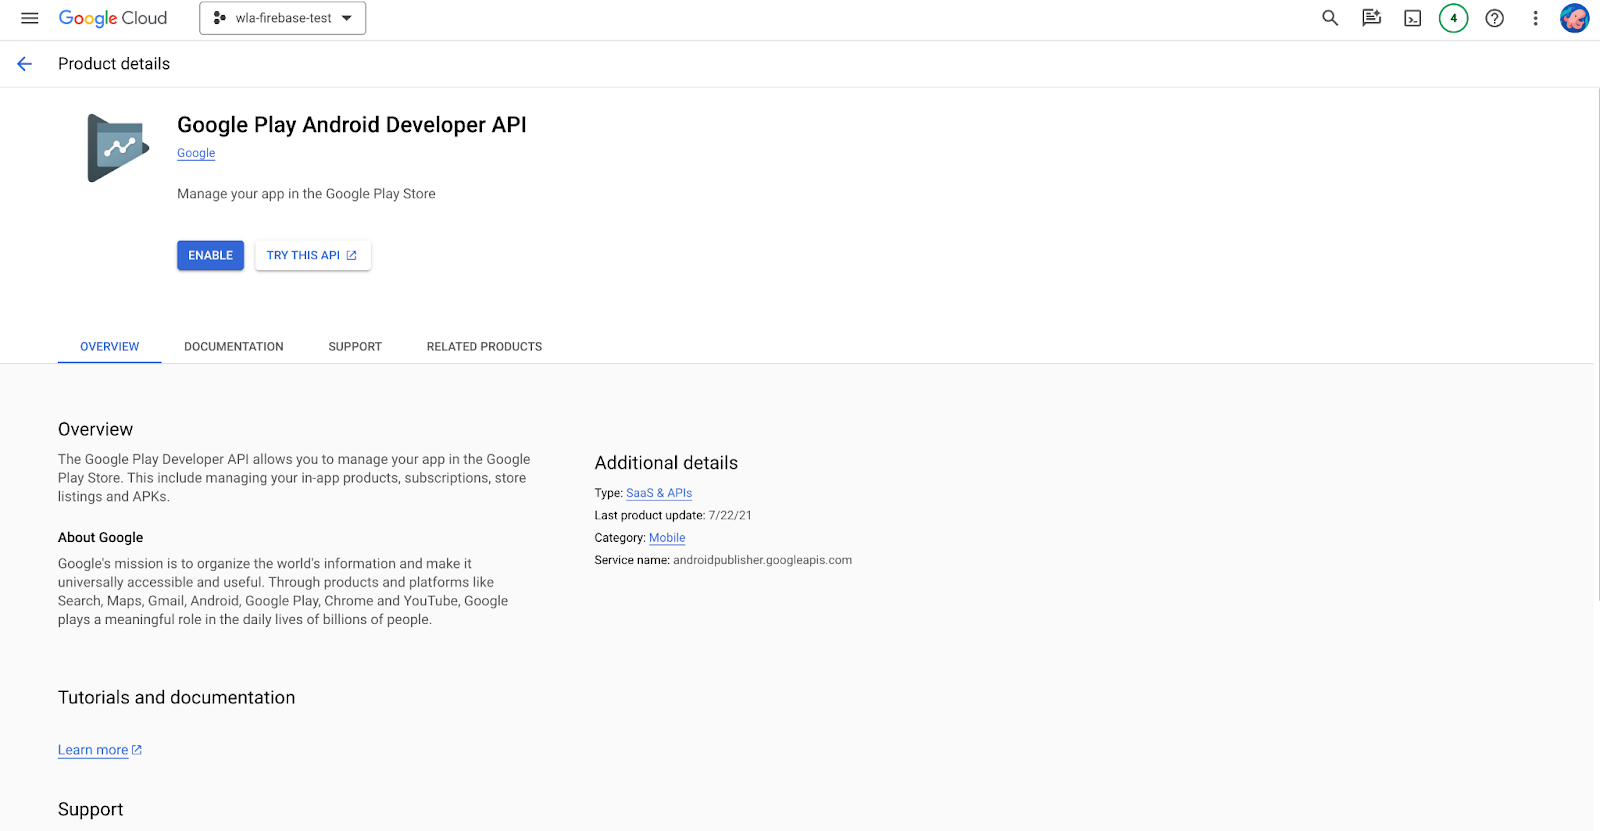Image resolution: width=1600 pixels, height=831 pixels.
Task: Open the hamburger navigation menu
Action: point(30,18)
